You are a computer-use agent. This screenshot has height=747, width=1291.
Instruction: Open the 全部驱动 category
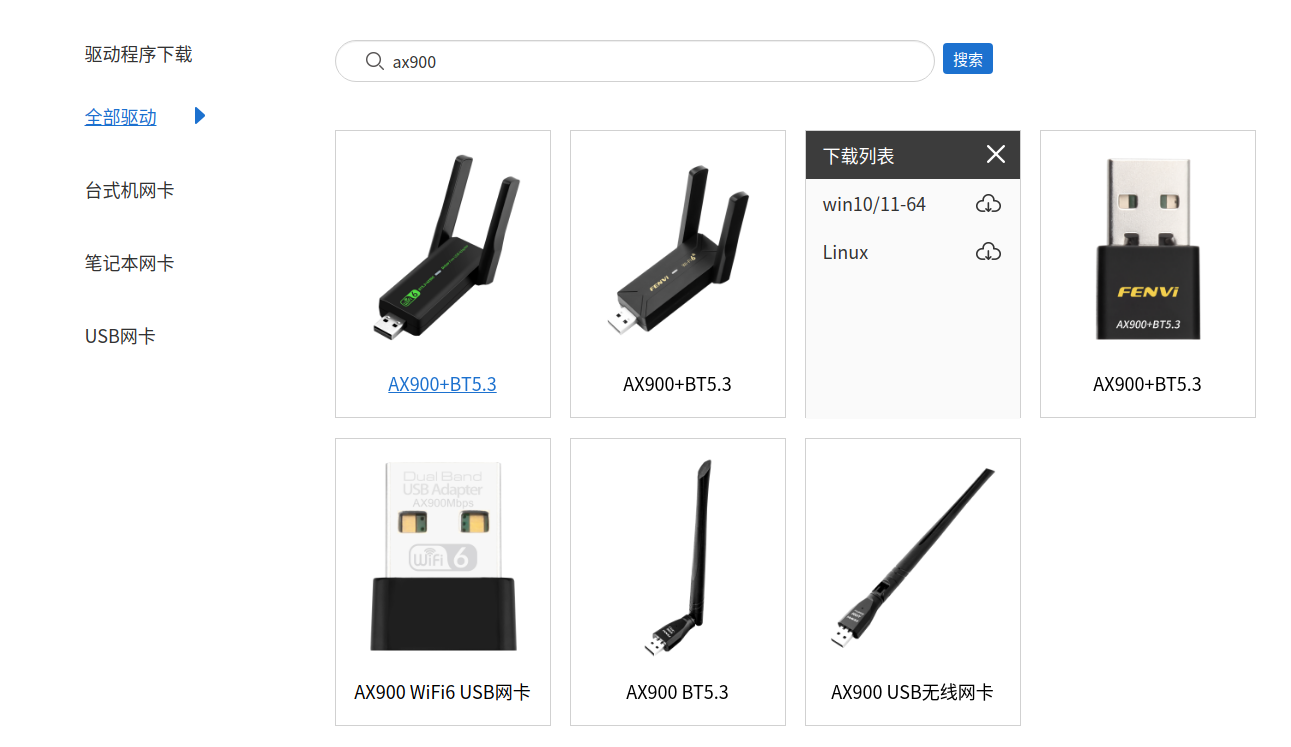121,117
